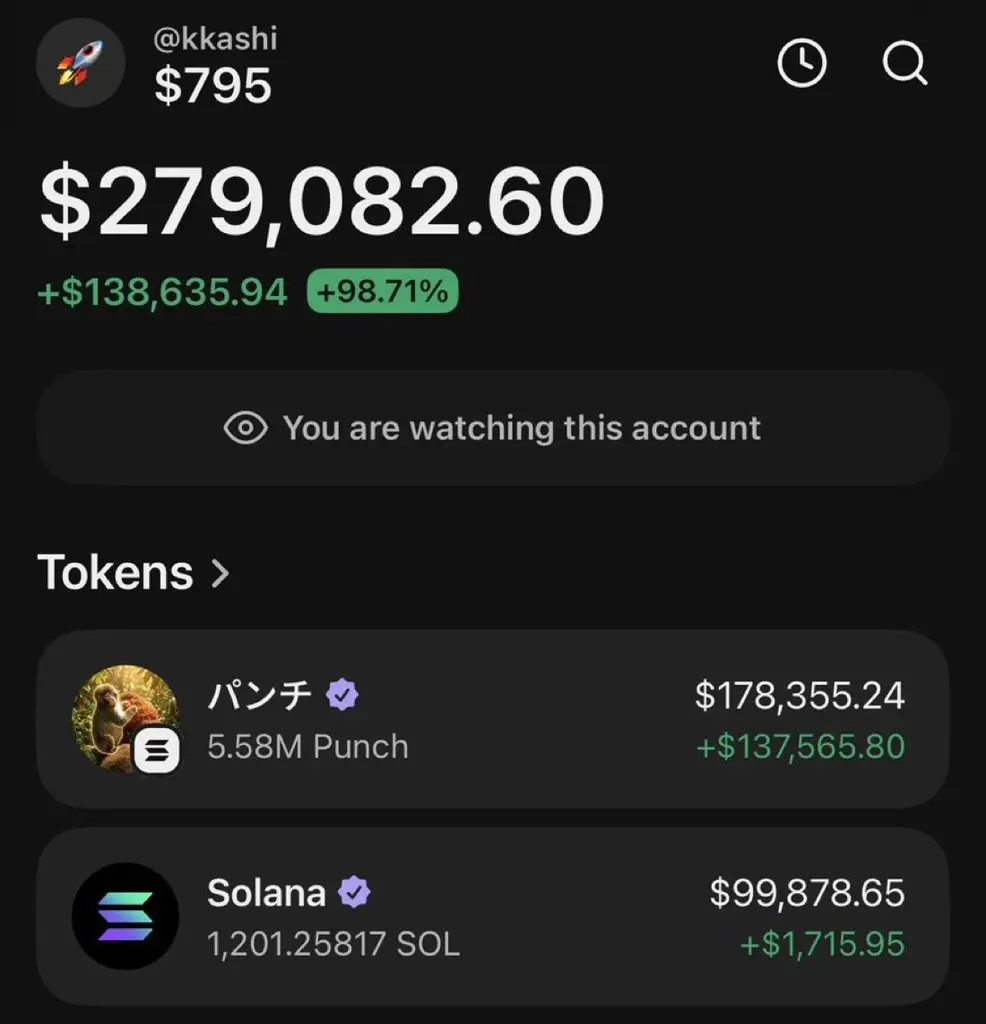This screenshot has height=1024, width=986.
Task: Tap the search magnifier icon
Action: click(x=905, y=63)
